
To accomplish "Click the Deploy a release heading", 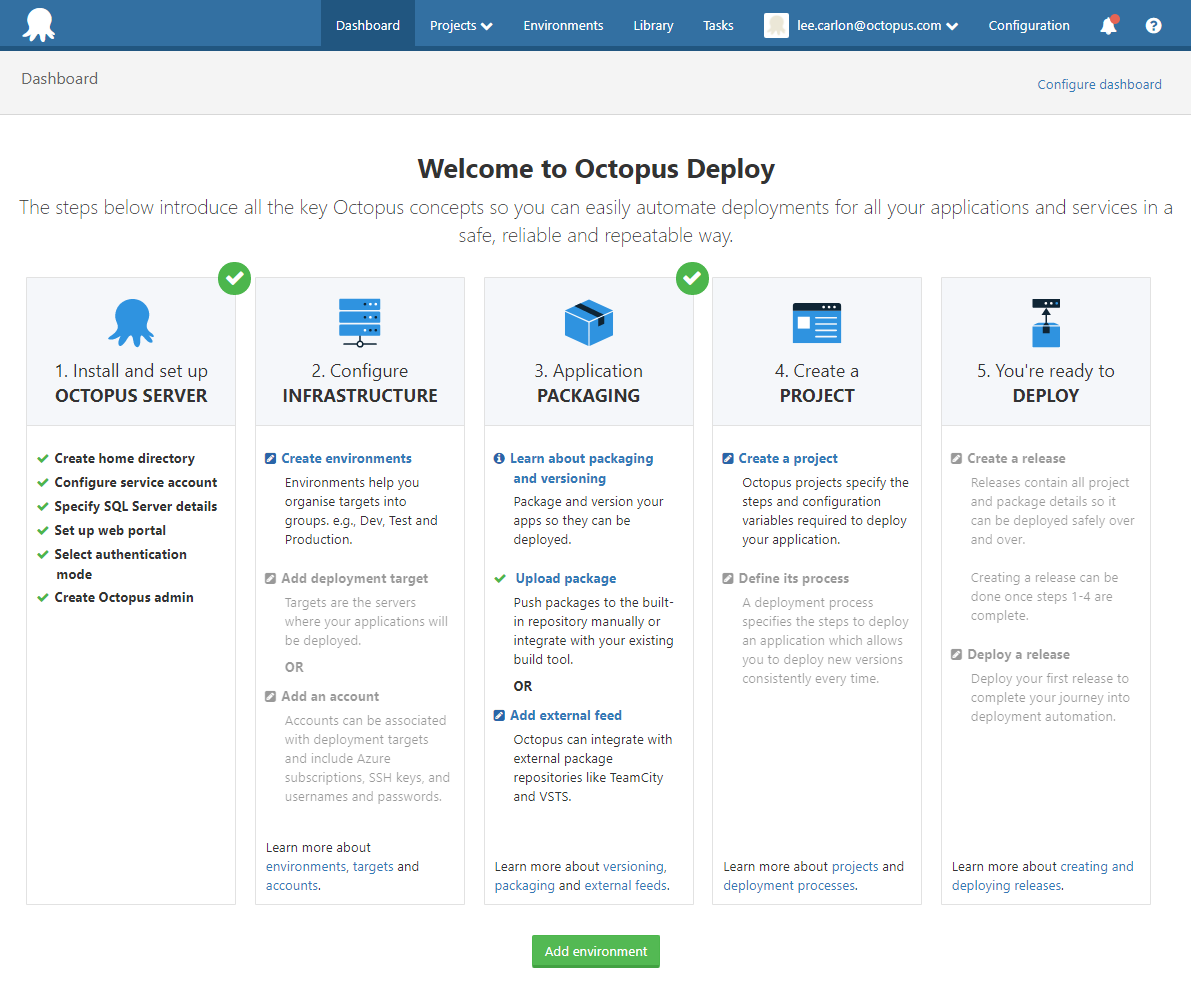I will tap(1019, 654).
